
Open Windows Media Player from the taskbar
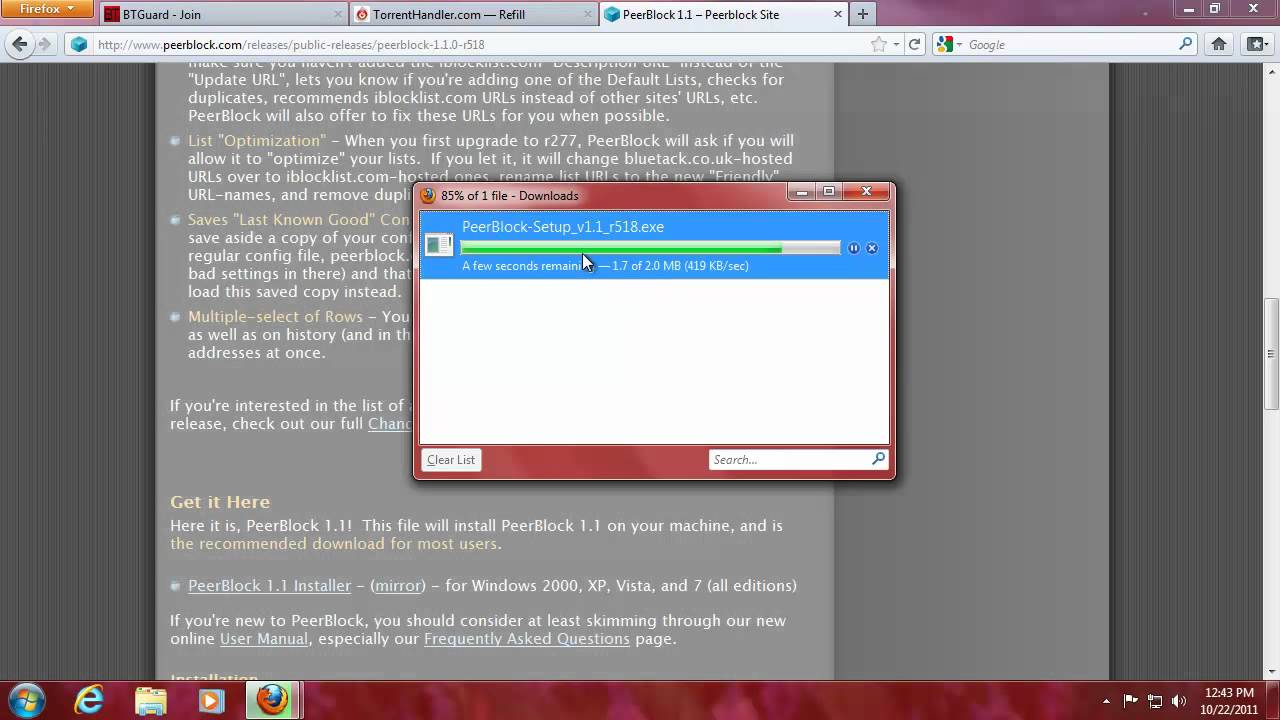pos(211,700)
